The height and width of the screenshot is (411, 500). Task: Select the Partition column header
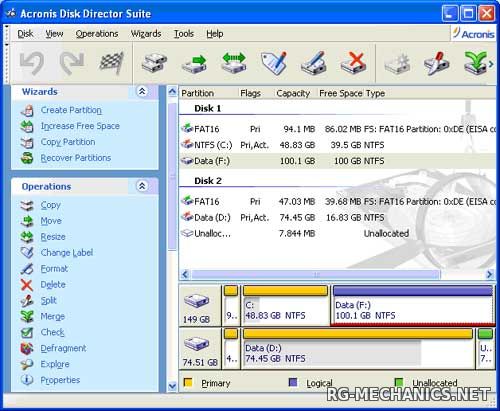click(197, 93)
